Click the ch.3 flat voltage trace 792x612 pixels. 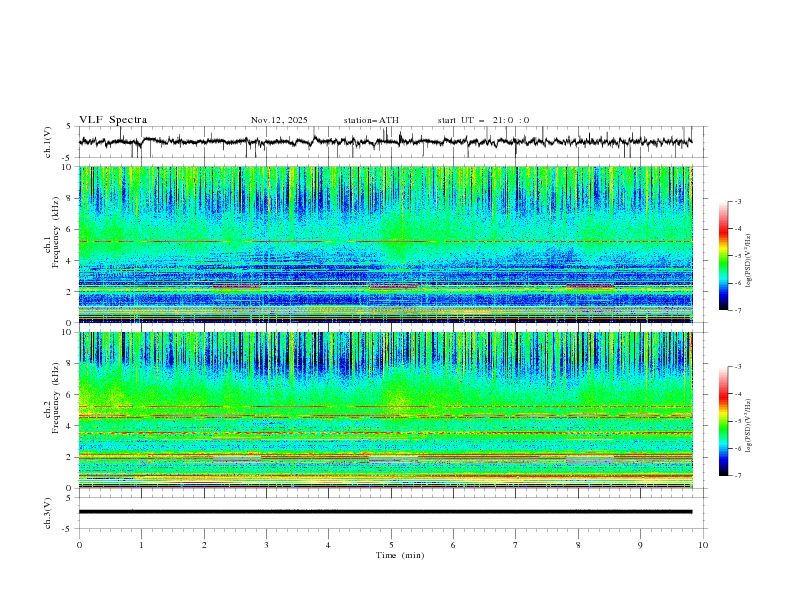[385, 512]
